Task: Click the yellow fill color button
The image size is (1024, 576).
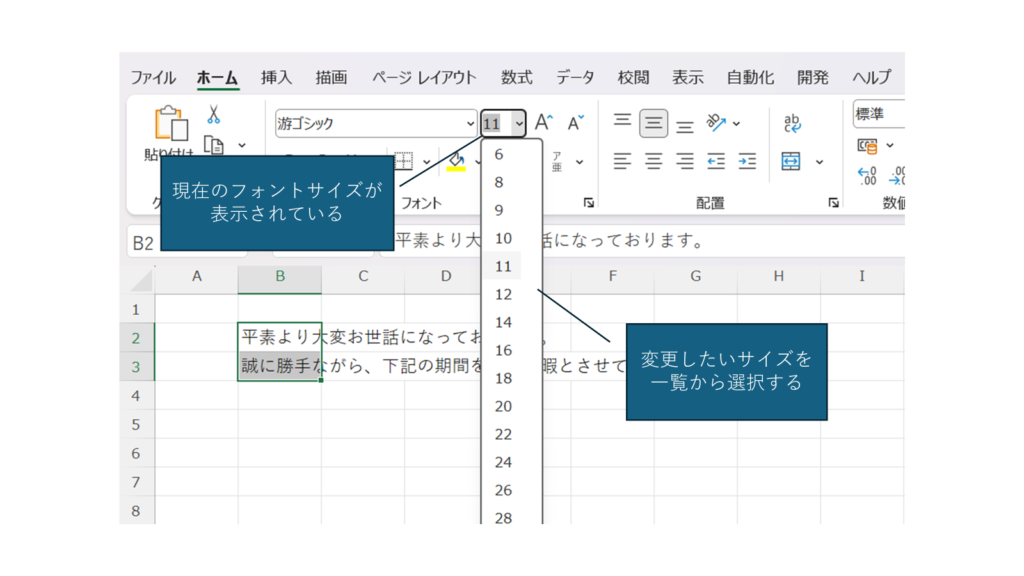Action: [x=456, y=161]
